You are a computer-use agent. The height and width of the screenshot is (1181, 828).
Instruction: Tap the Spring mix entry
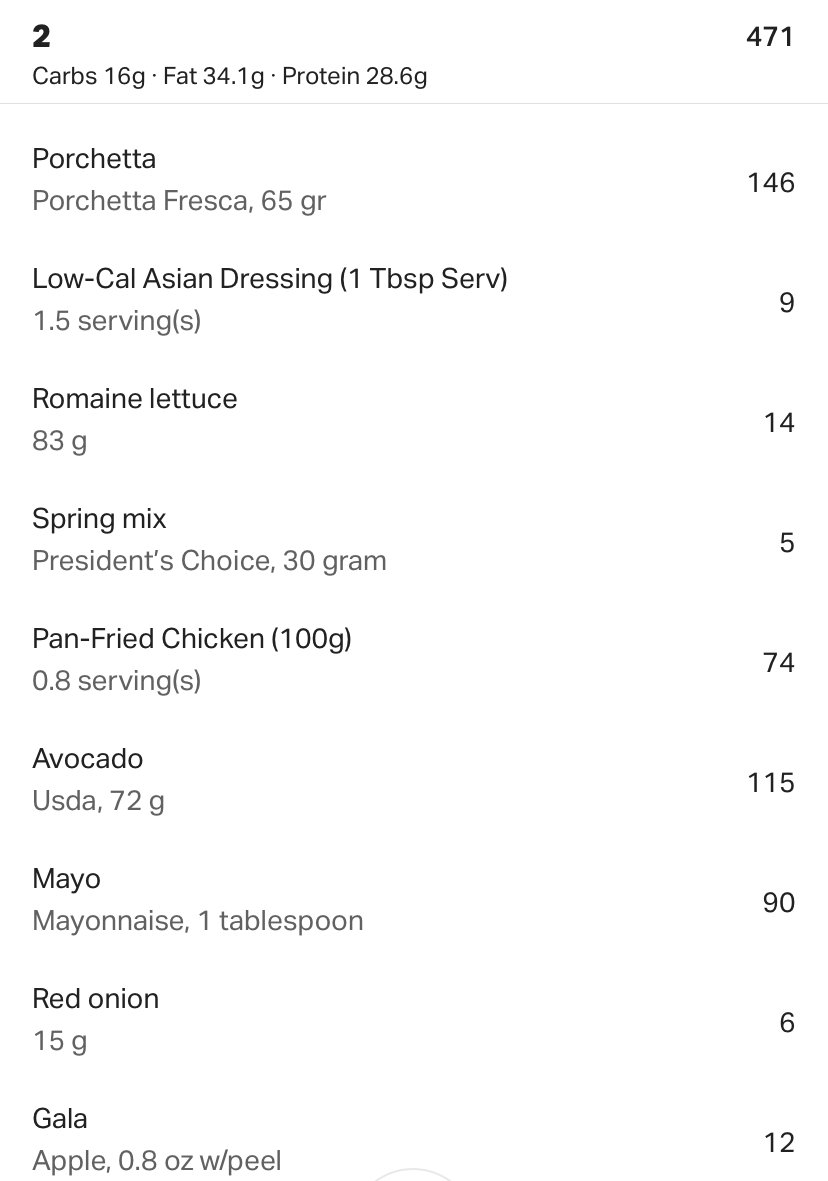[414, 540]
